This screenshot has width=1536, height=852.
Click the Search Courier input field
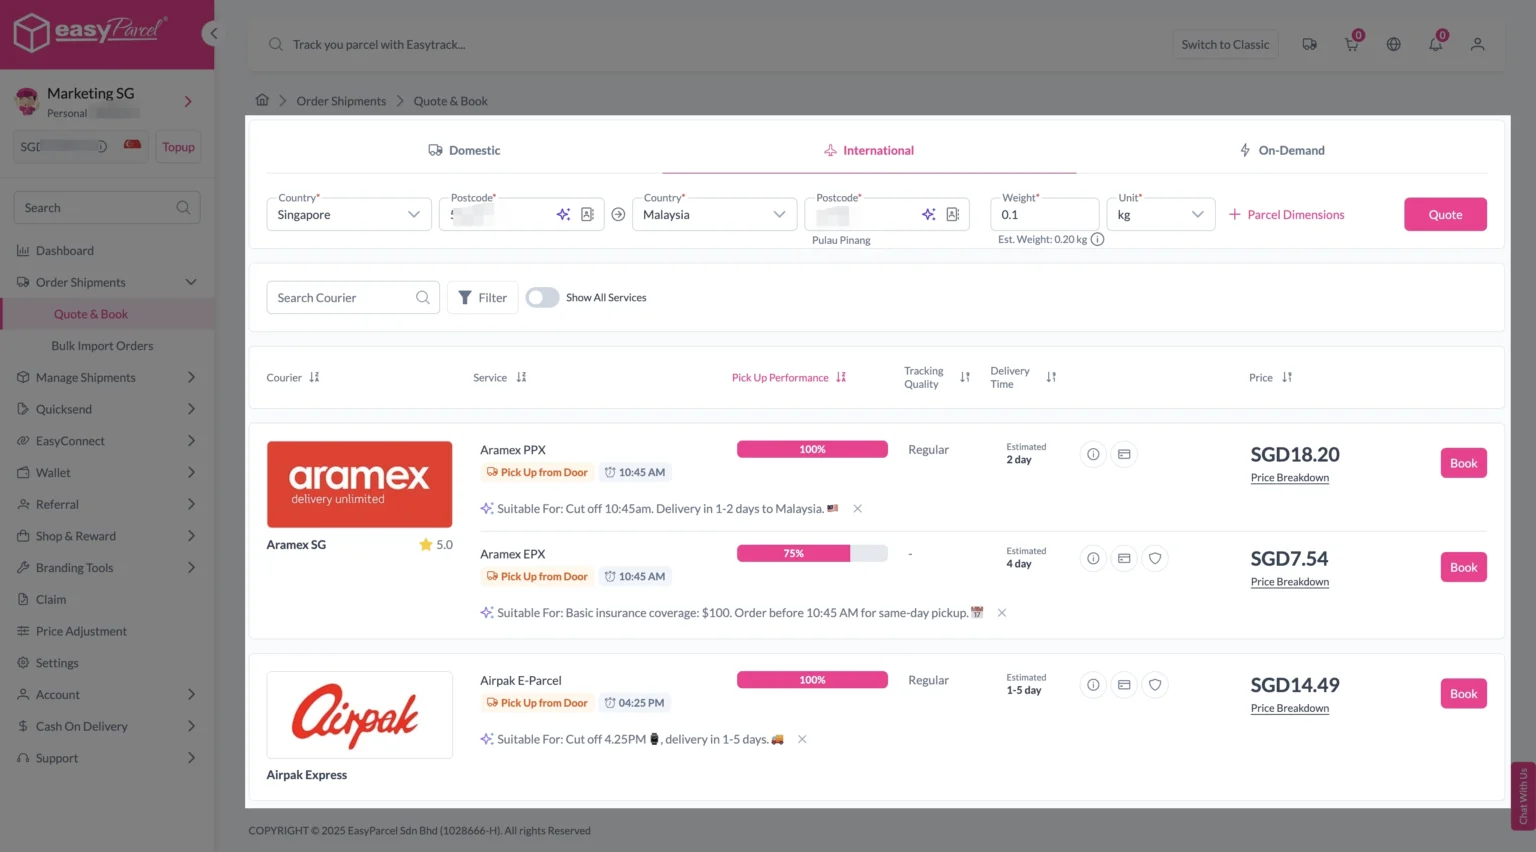click(x=343, y=298)
